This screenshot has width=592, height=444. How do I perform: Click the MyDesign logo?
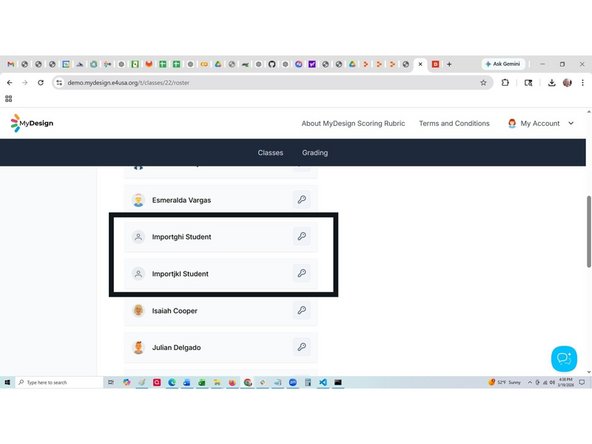[32, 123]
